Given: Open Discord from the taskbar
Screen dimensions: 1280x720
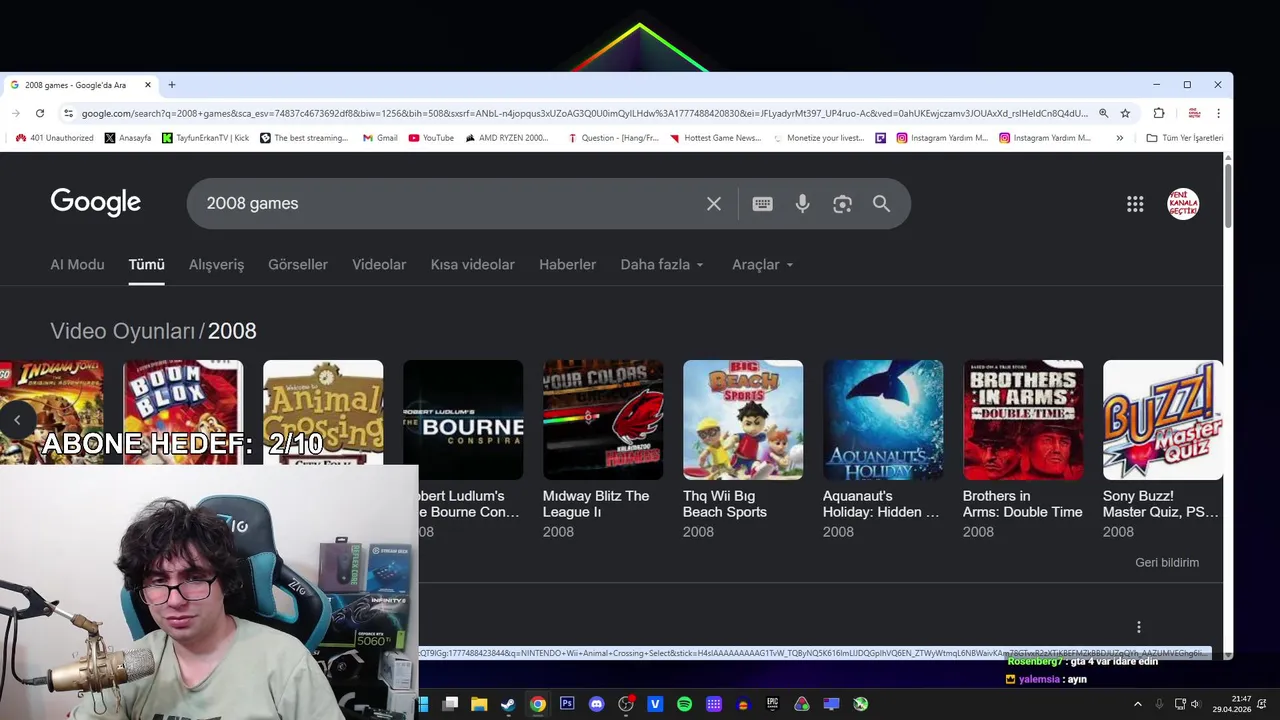Looking at the screenshot, I should coord(597,704).
